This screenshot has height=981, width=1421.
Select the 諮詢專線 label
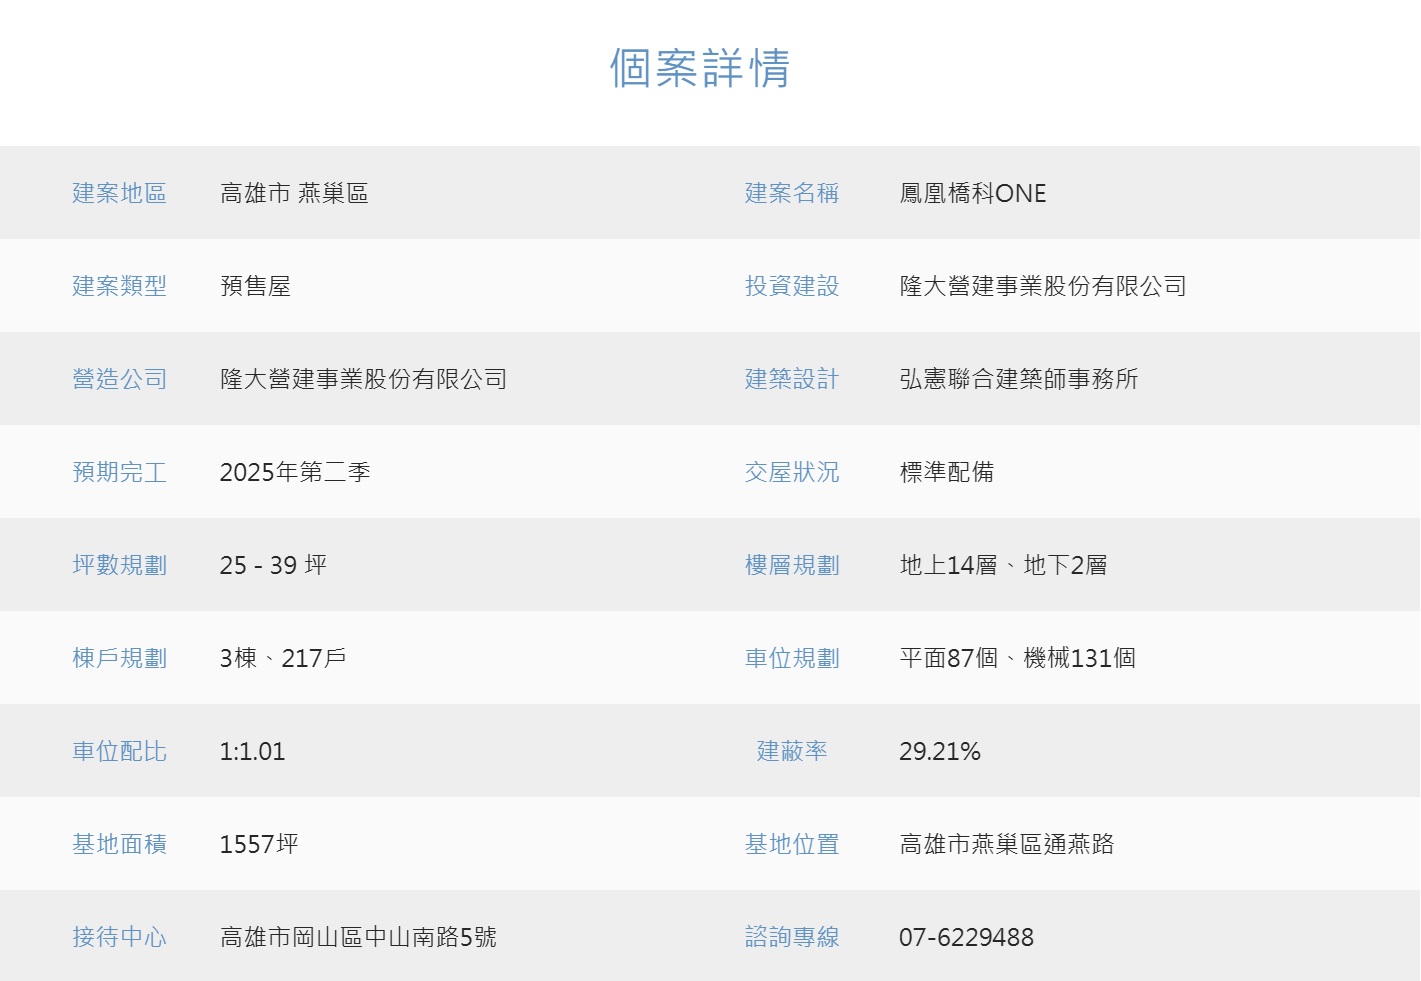(x=792, y=937)
